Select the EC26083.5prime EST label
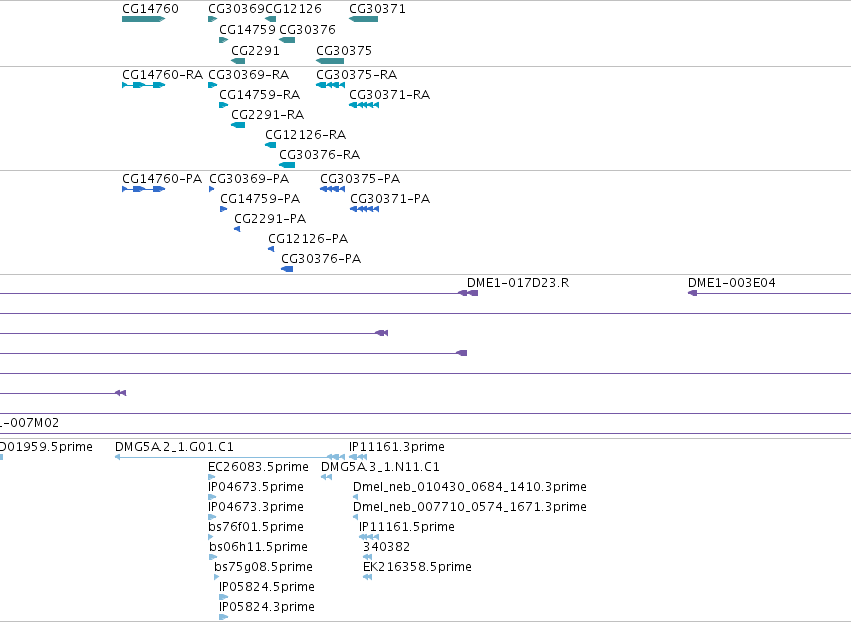The image size is (851, 622). click(x=258, y=467)
